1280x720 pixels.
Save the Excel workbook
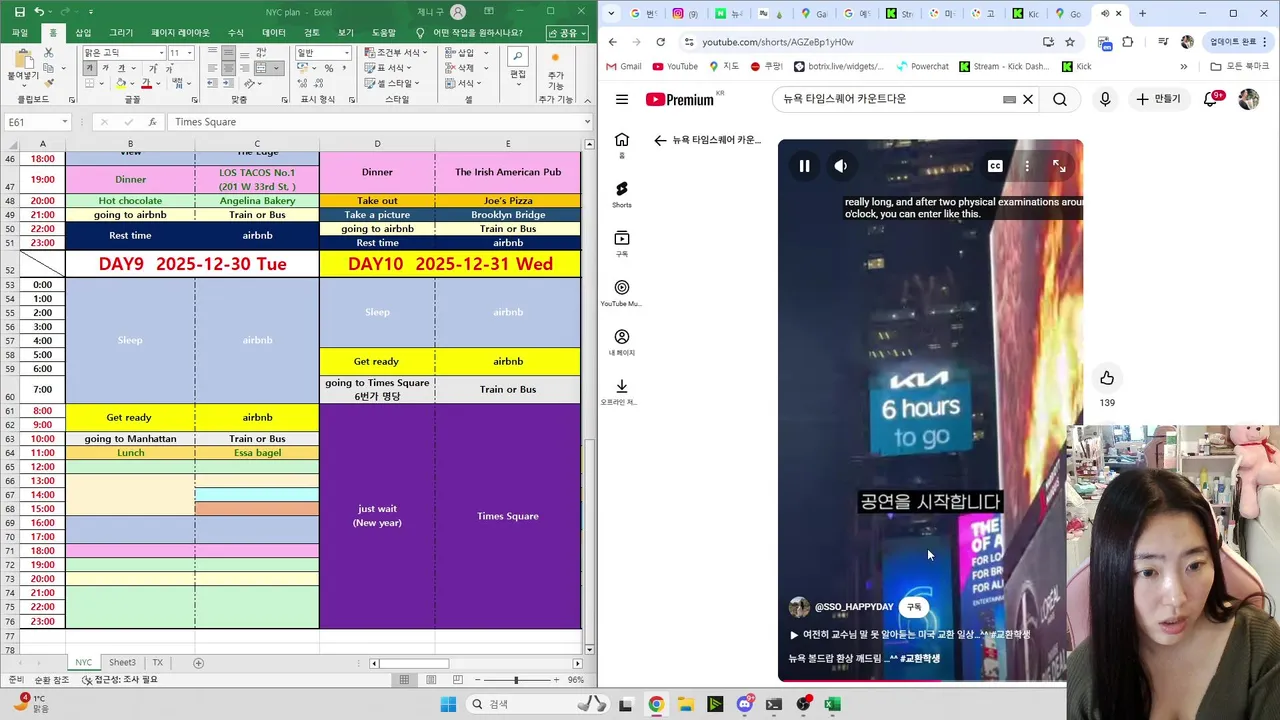pos(19,12)
